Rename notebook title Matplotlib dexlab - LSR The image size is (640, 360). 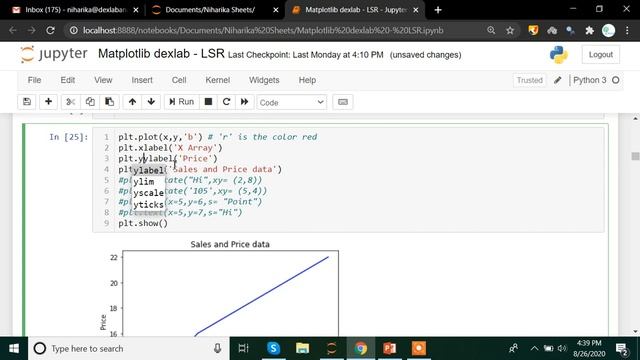click(161, 54)
